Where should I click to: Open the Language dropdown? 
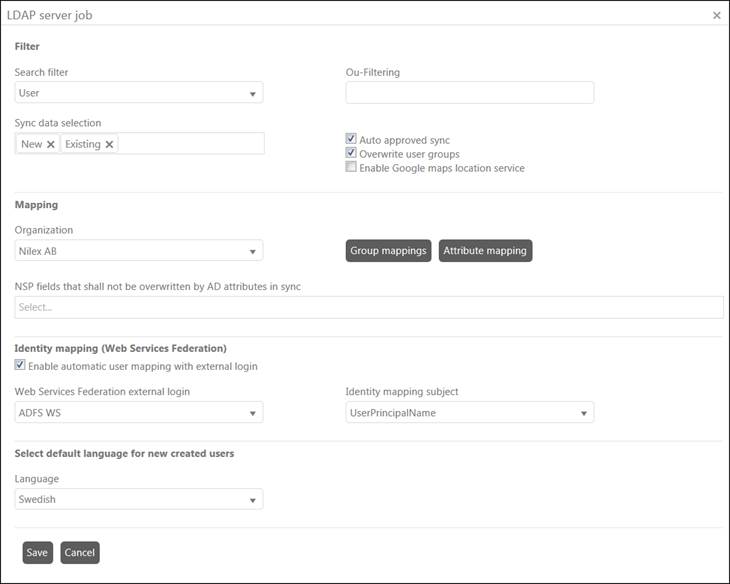pos(139,499)
